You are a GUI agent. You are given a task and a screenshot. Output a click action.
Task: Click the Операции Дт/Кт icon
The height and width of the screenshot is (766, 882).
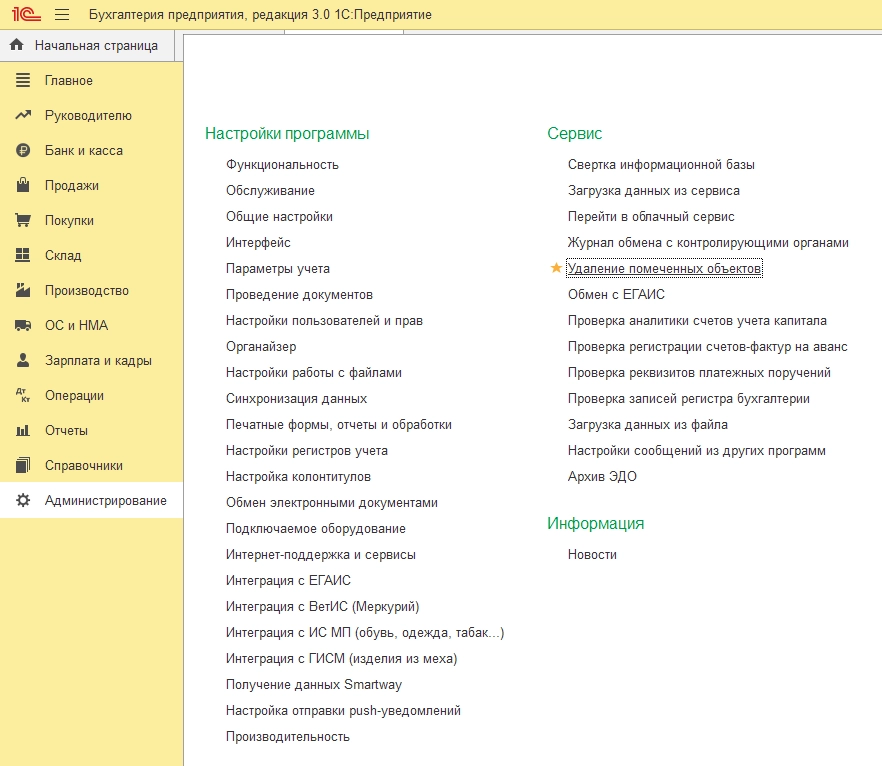pos(23,395)
